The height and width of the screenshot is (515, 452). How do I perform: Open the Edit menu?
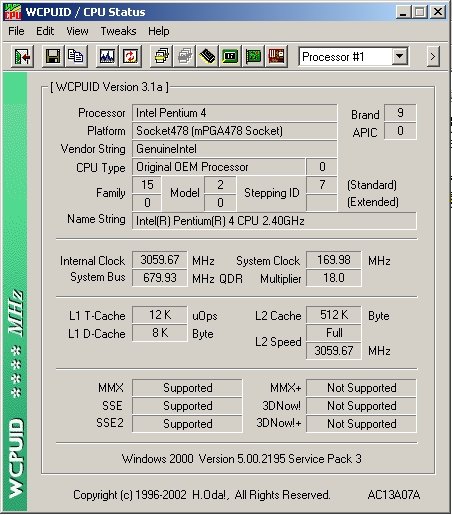[45, 31]
